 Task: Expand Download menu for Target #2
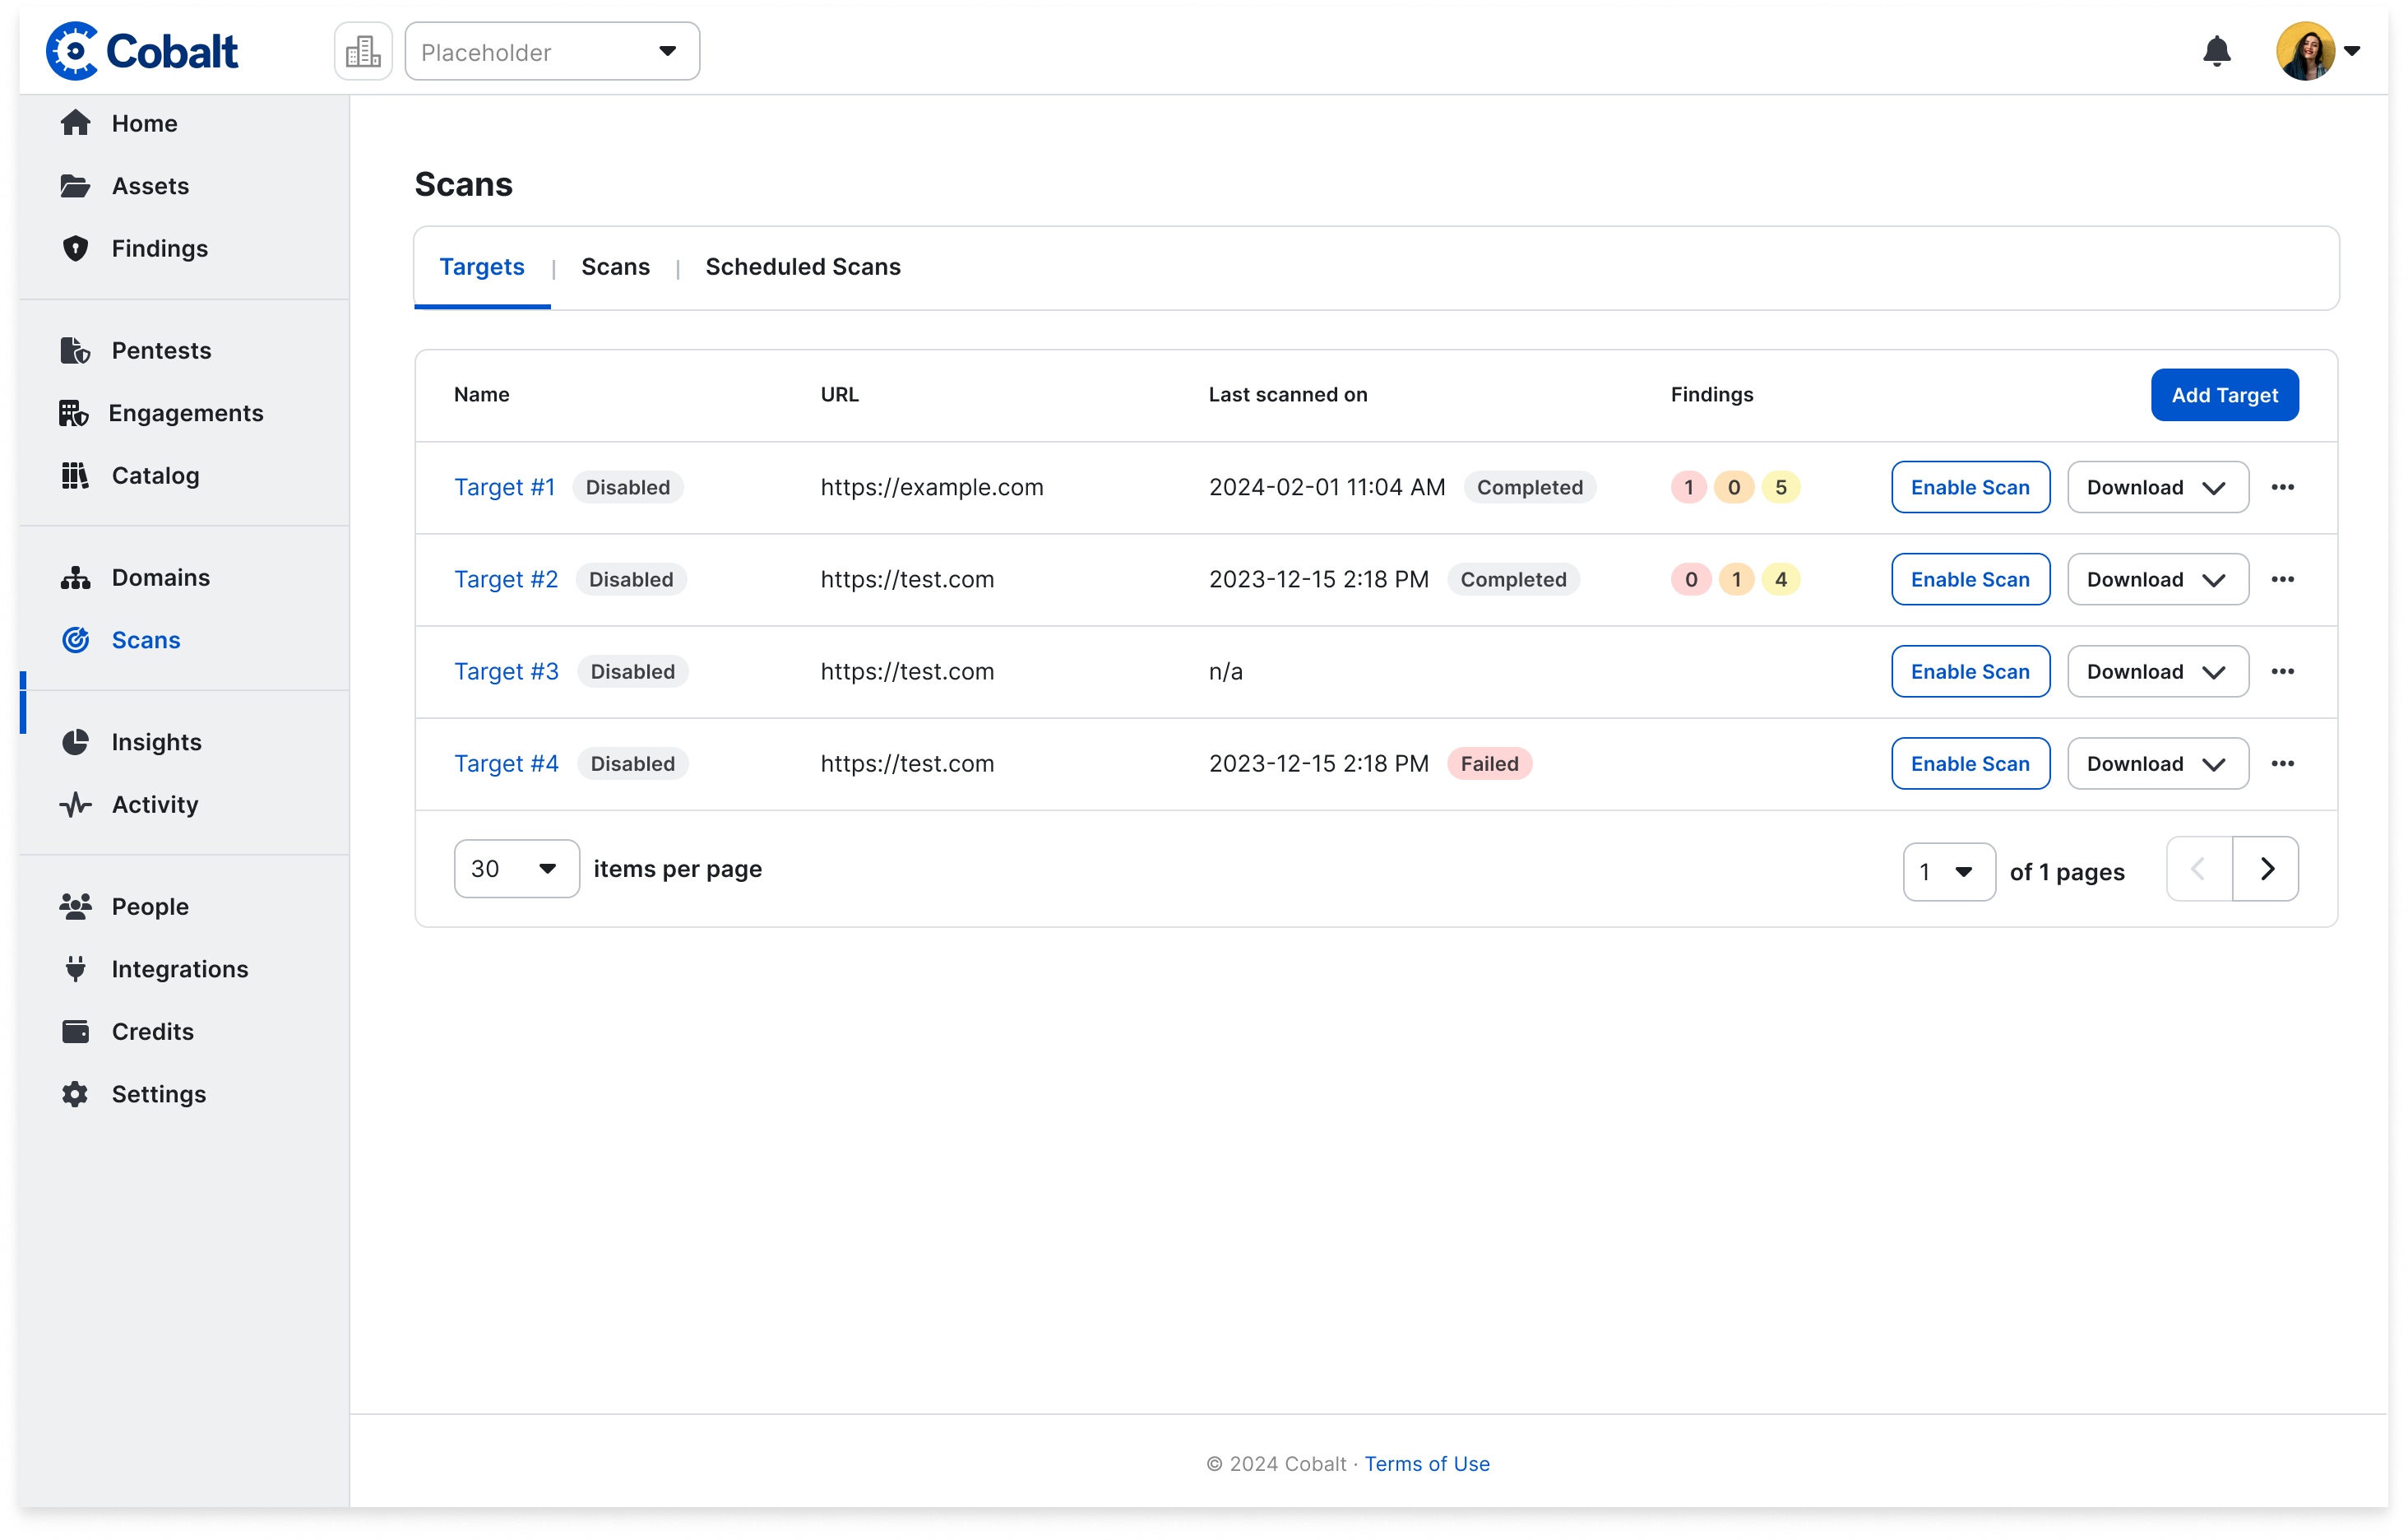(2158, 579)
